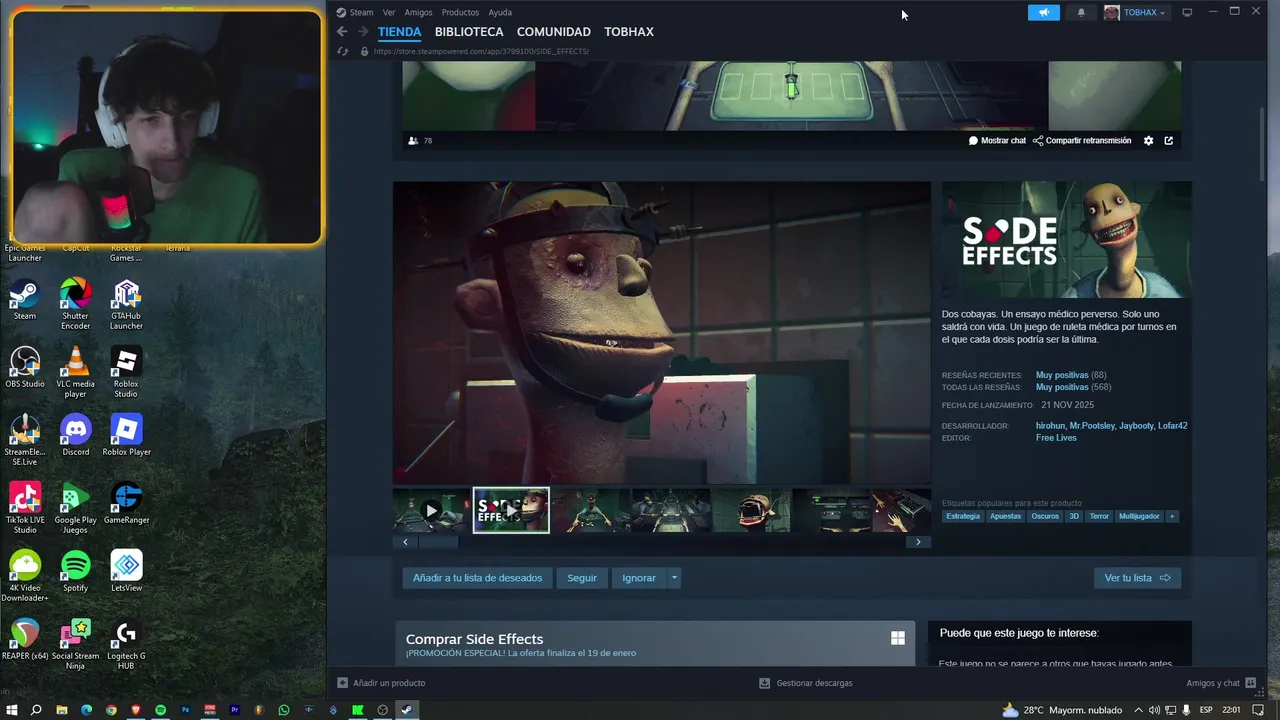Select the open-mouth creature screenshot thumbnail
This screenshot has height=720, width=1280.
pyautogui.click(x=751, y=510)
